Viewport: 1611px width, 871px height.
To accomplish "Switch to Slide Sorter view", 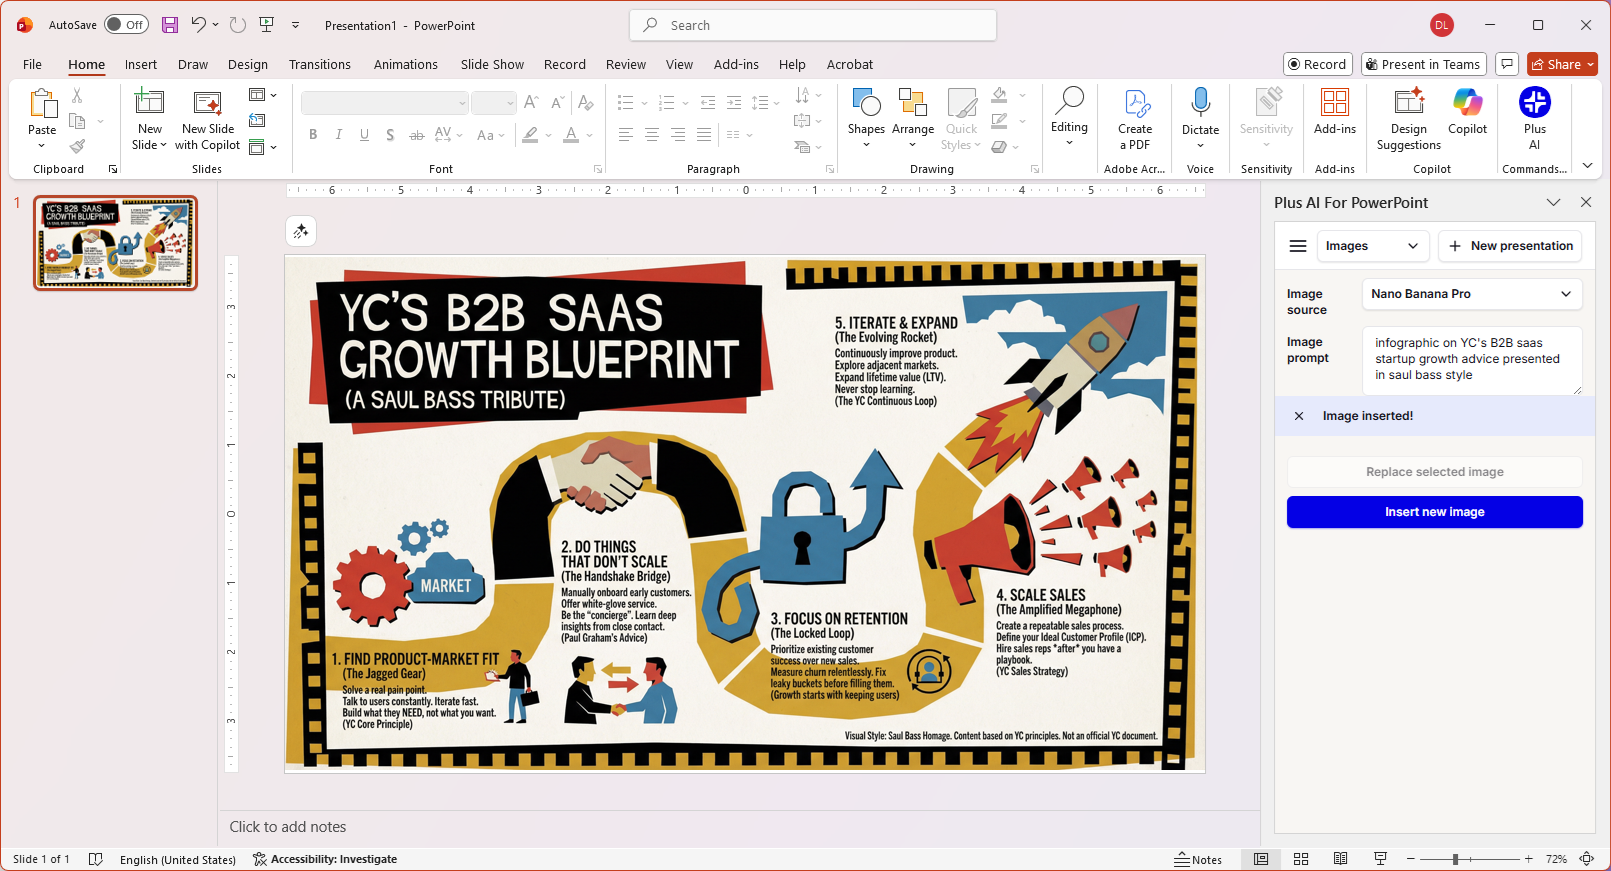I will point(1301,859).
